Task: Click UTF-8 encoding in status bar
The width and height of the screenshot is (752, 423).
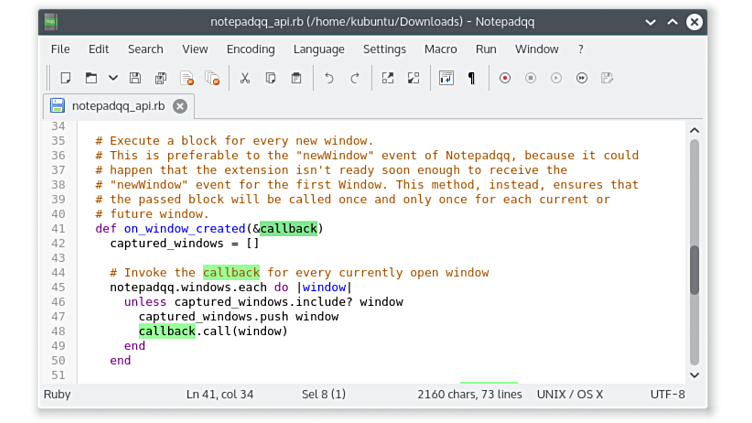Action: pyautogui.click(x=667, y=394)
